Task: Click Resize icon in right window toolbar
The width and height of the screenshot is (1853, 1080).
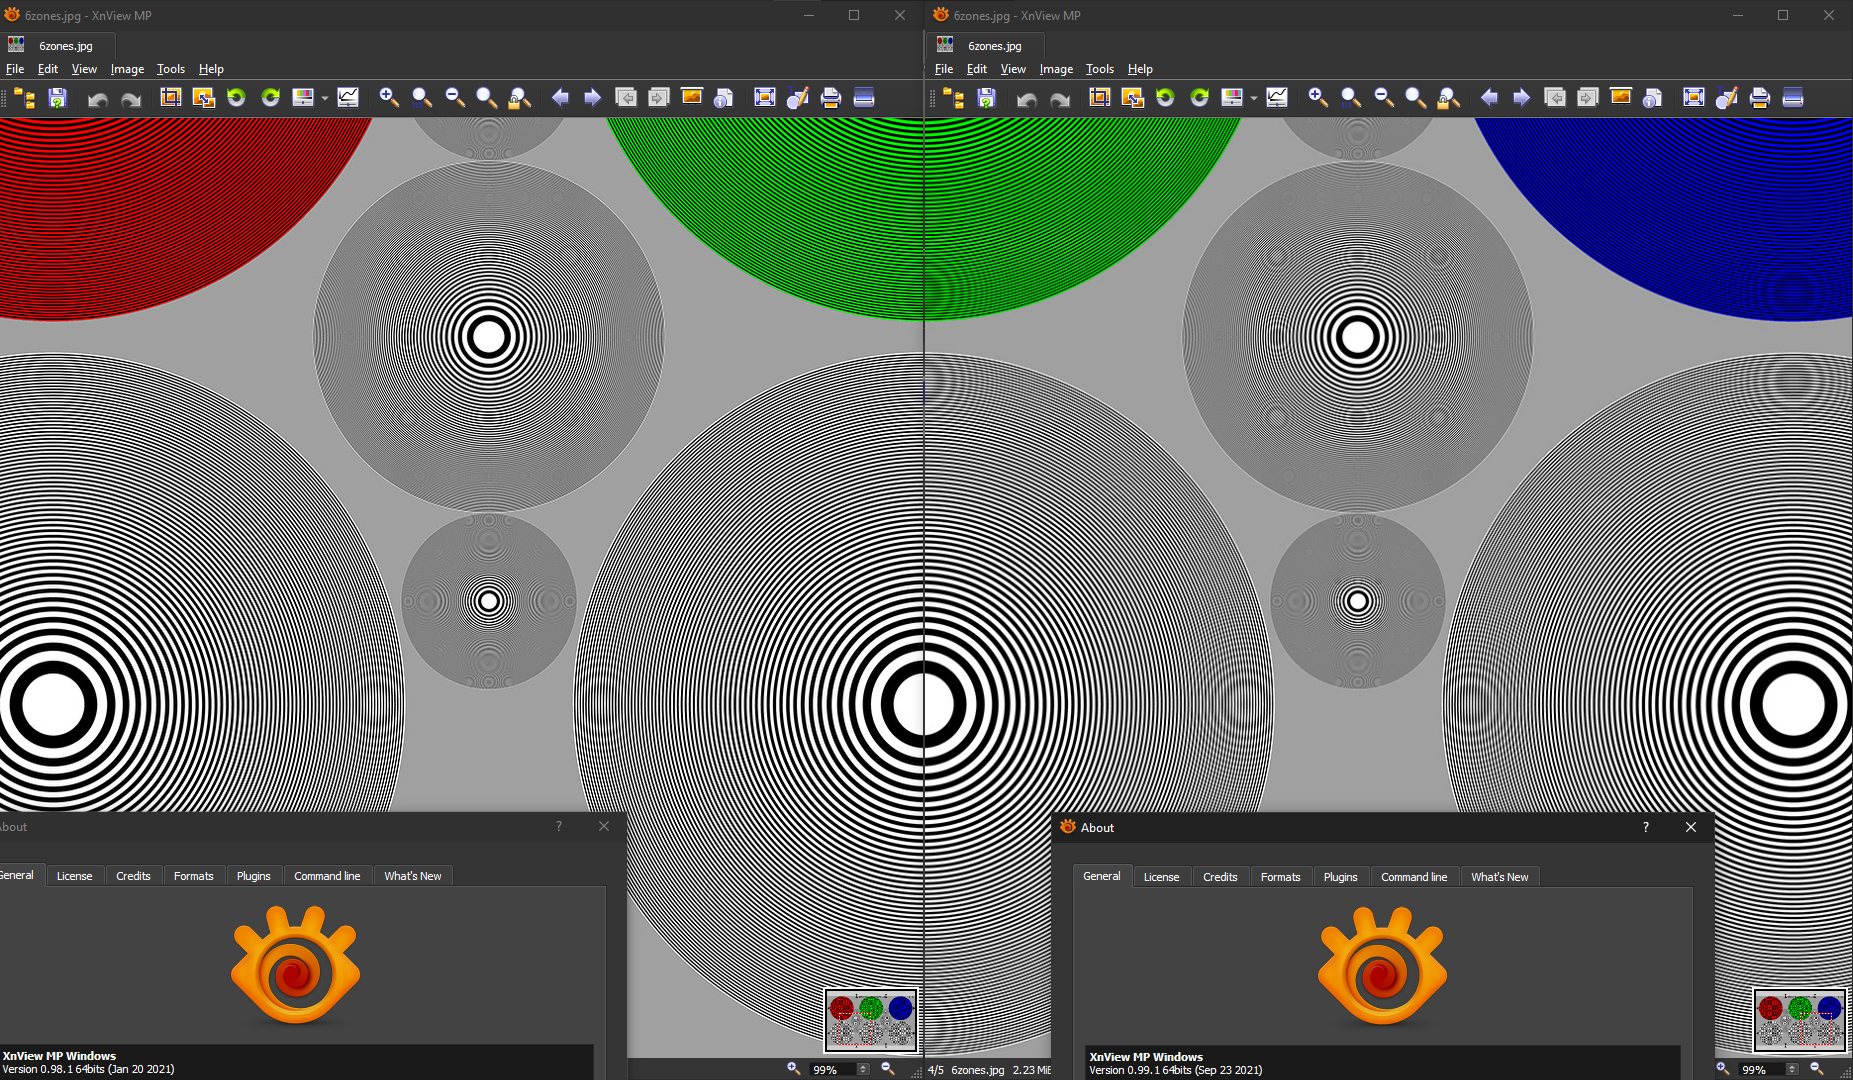Action: click(1132, 97)
